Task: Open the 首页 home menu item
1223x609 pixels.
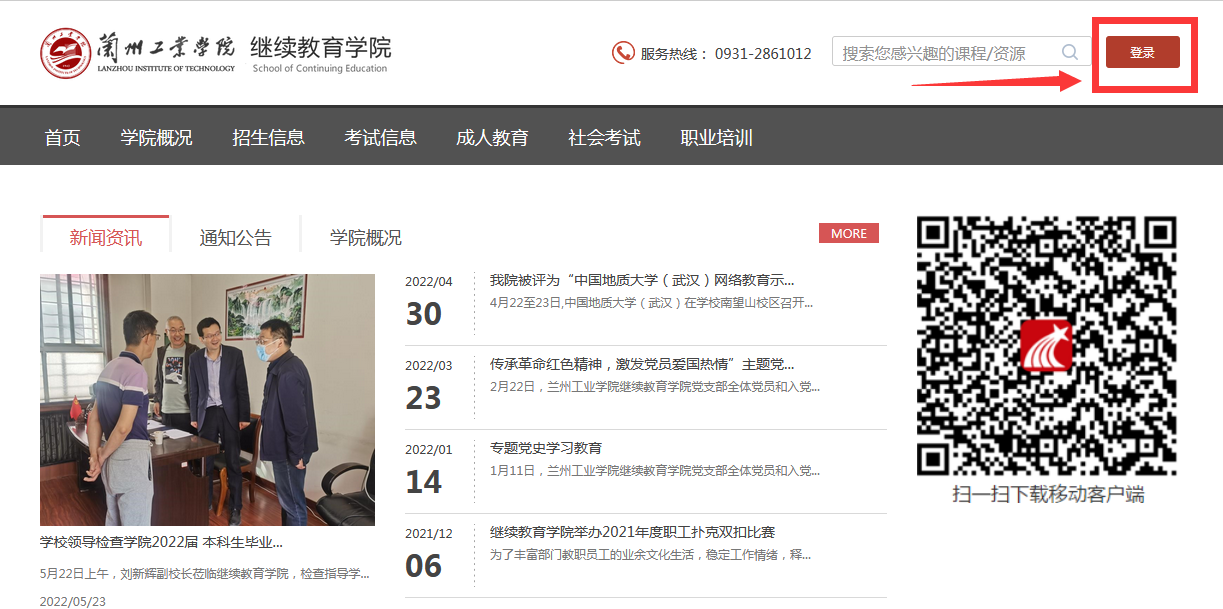Action: coord(62,137)
